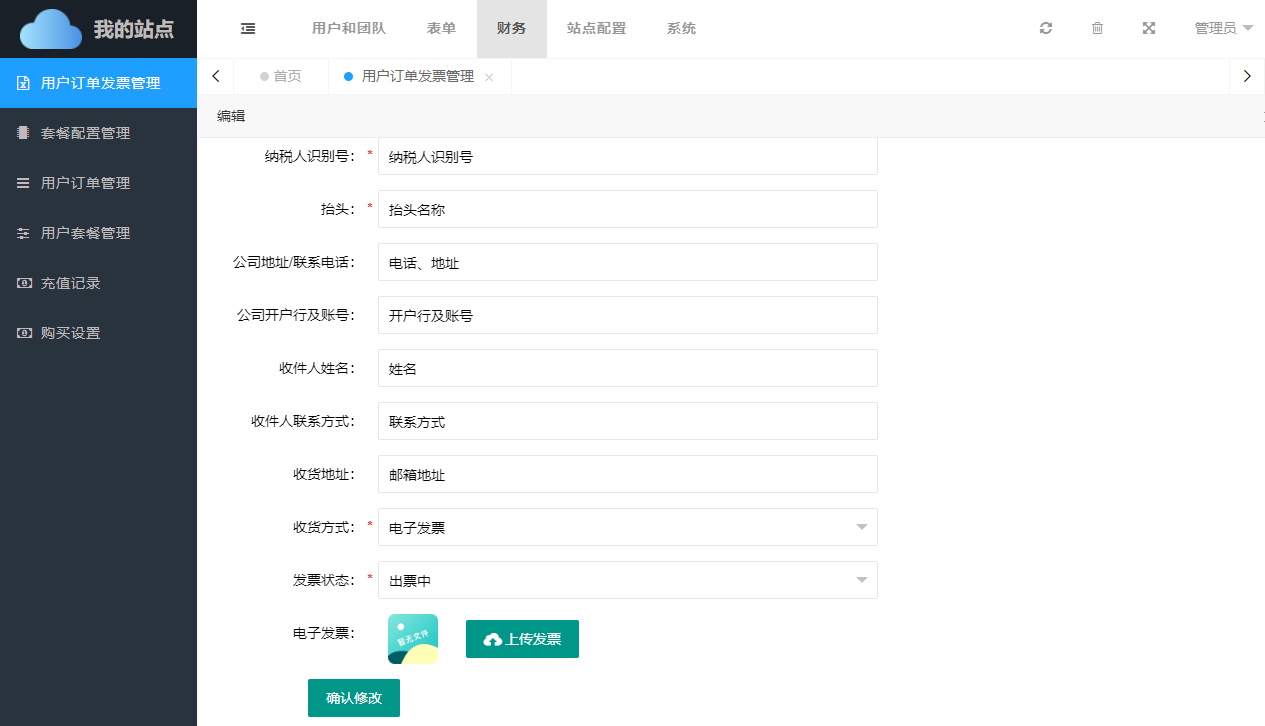The width and height of the screenshot is (1265, 726).
Task: Click the 上传发票 upload button
Action: [522, 639]
